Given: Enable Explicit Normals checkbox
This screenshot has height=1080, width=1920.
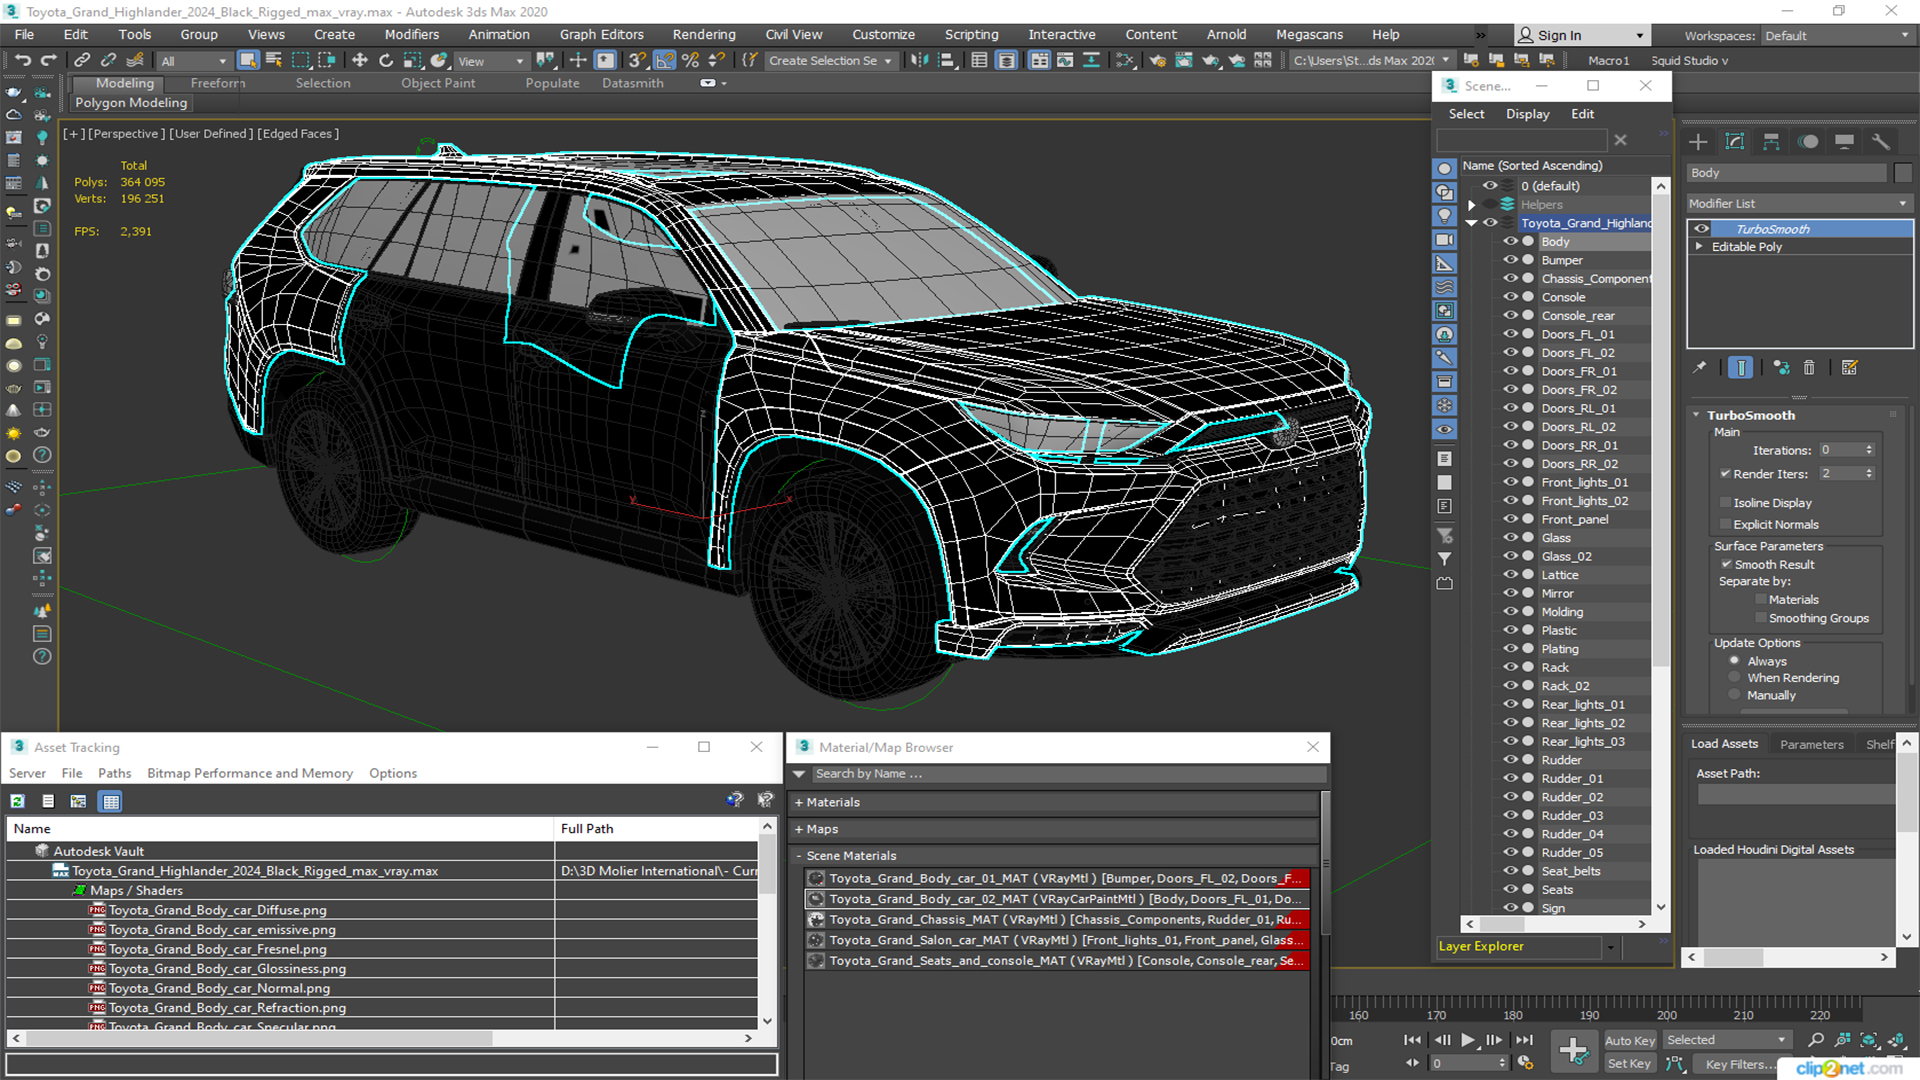Looking at the screenshot, I should coord(1725,525).
